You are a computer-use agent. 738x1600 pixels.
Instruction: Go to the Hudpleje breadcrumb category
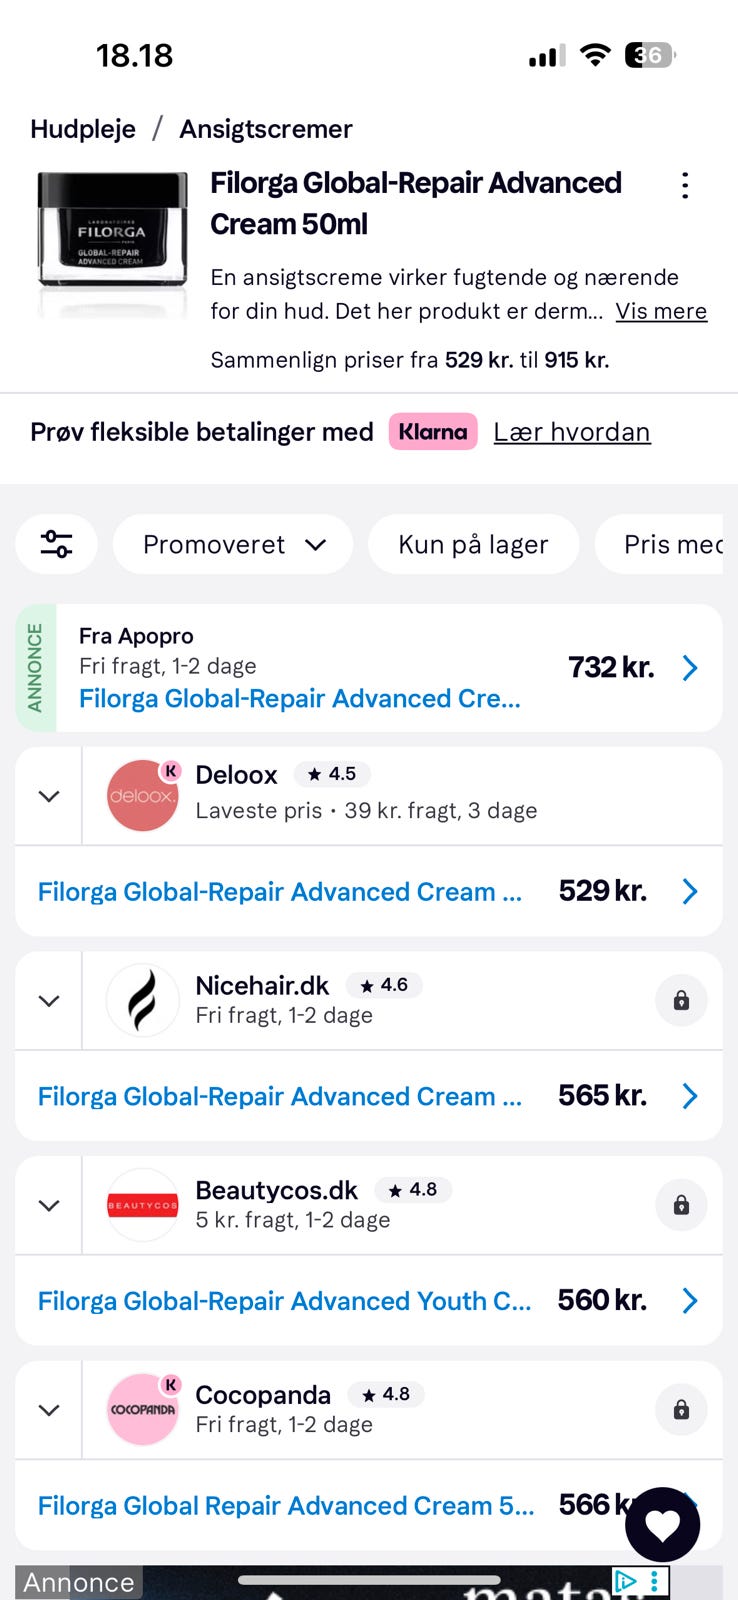[83, 129]
